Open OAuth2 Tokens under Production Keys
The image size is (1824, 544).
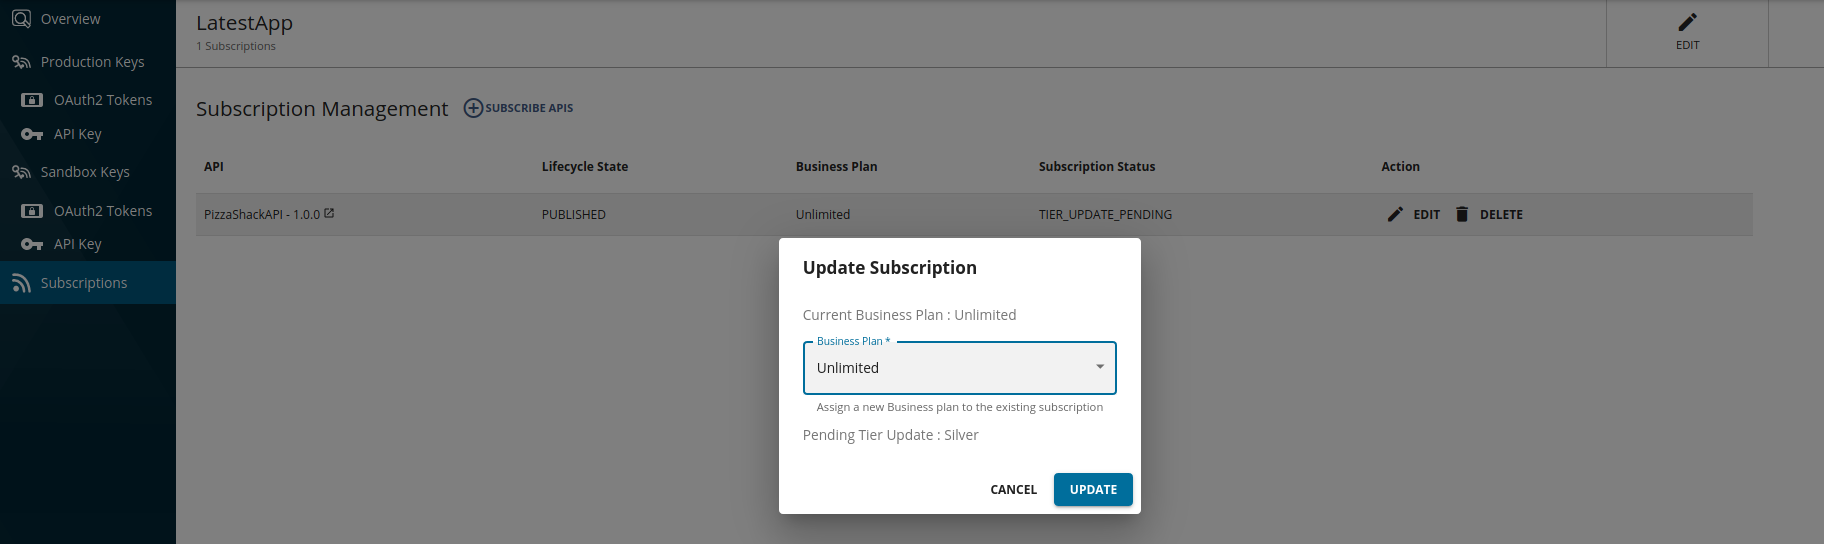tap(102, 100)
